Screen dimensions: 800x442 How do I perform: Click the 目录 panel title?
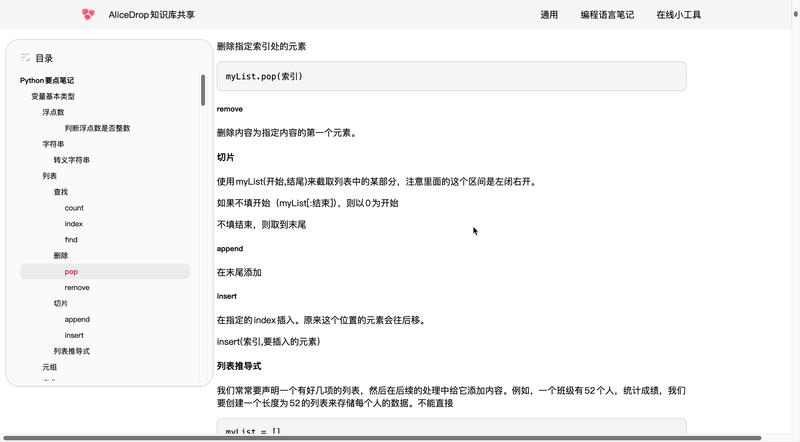(44, 58)
